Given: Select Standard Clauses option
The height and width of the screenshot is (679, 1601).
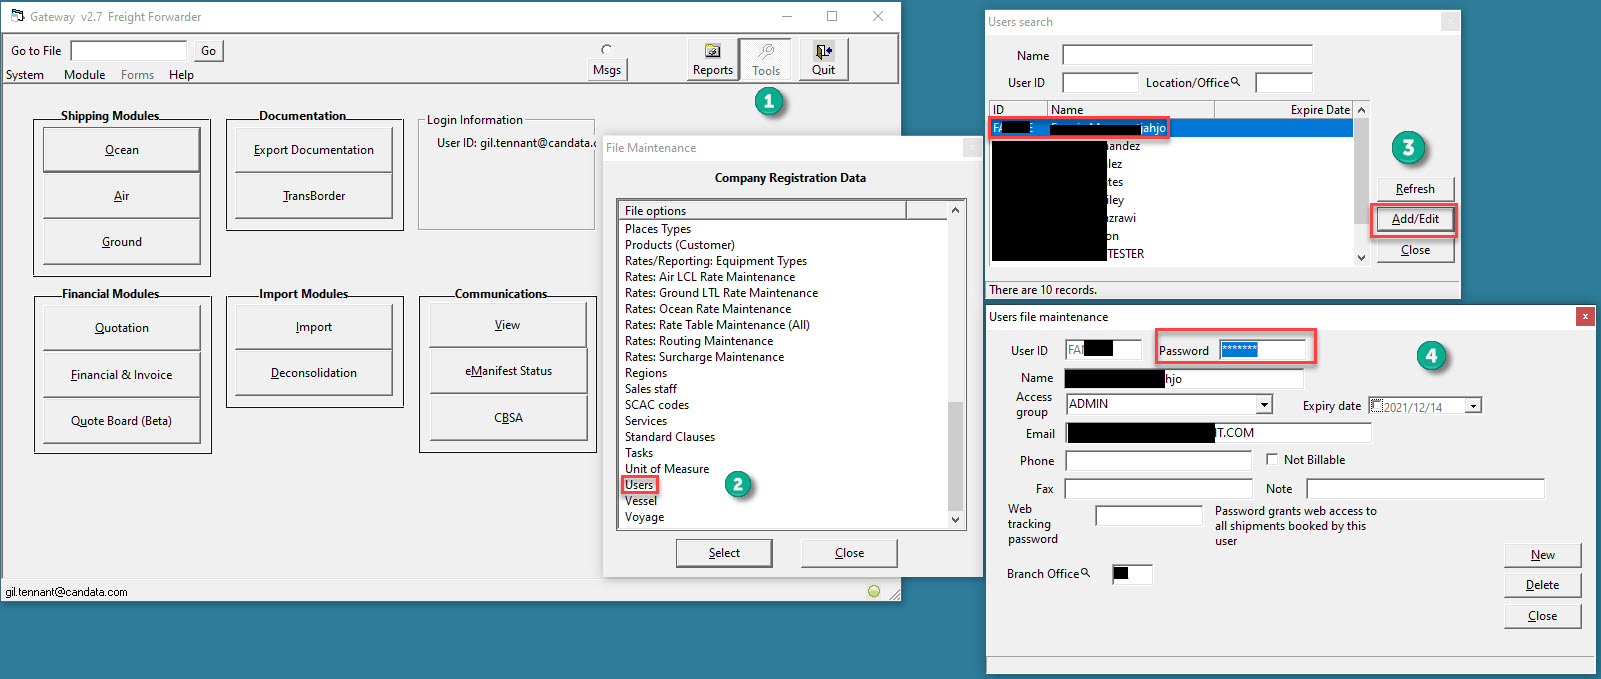Looking at the screenshot, I should (x=670, y=437).
